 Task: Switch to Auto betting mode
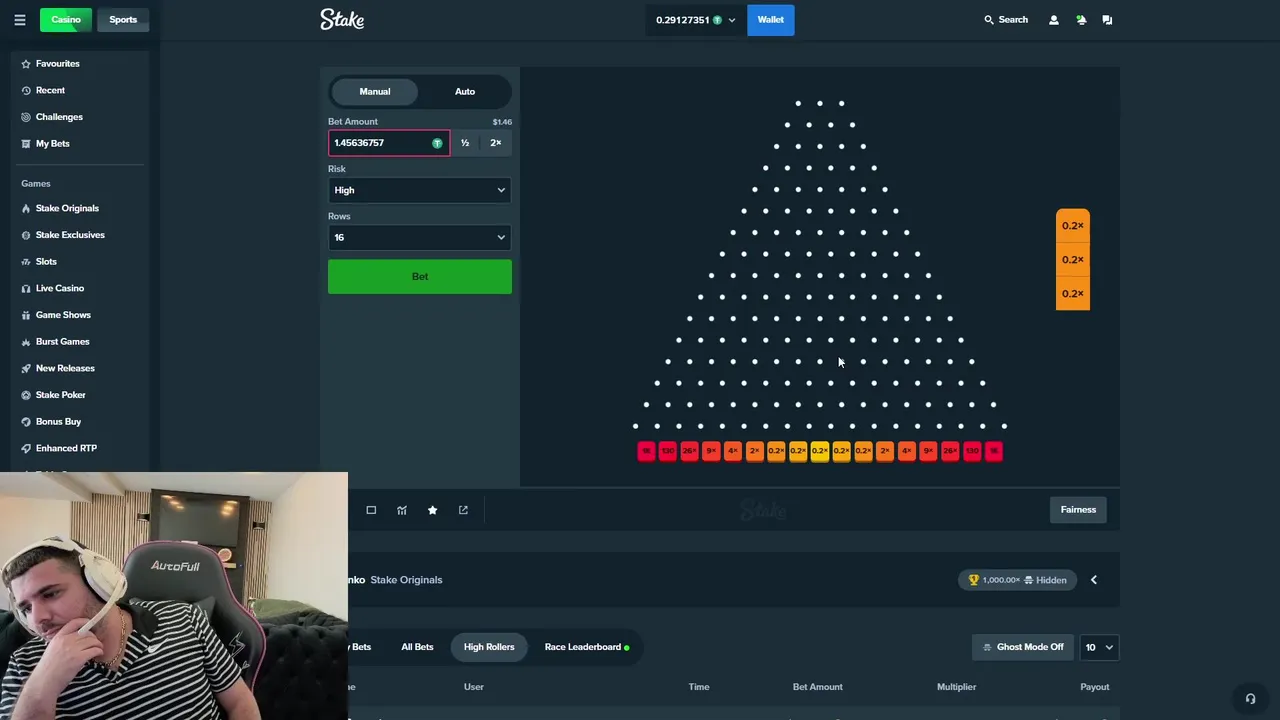(465, 91)
